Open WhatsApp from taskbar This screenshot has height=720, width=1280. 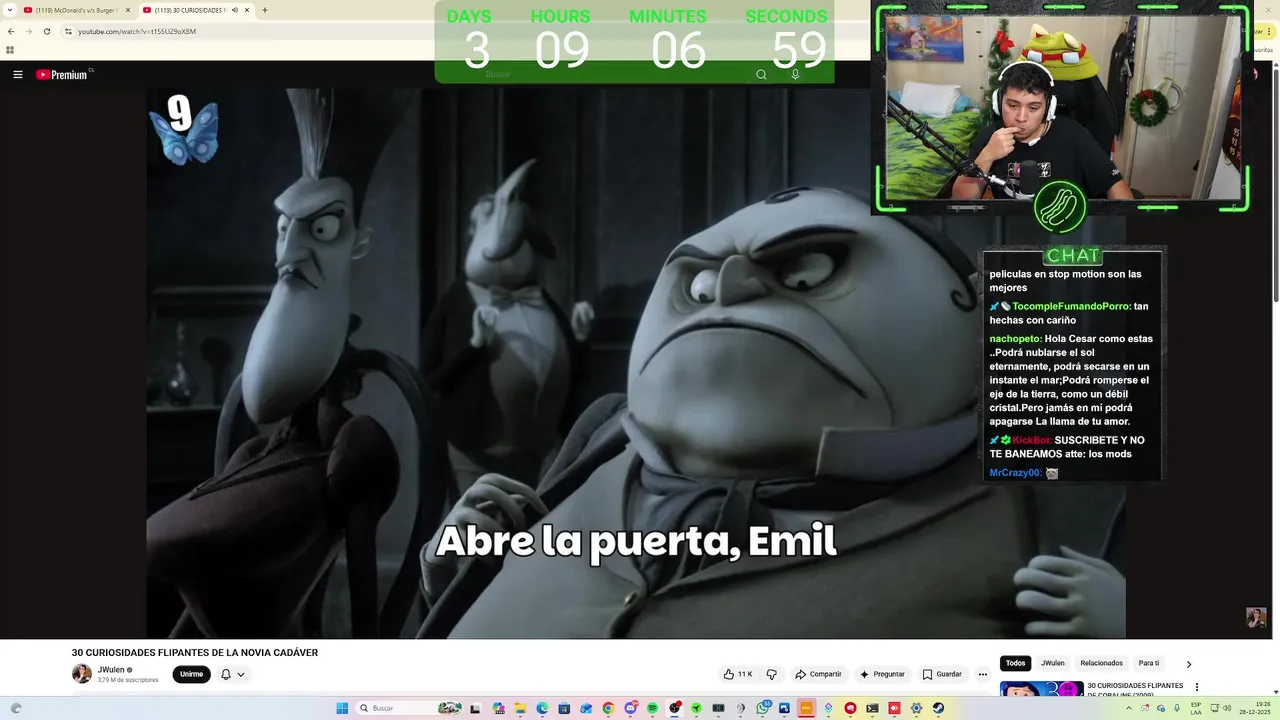click(763, 708)
